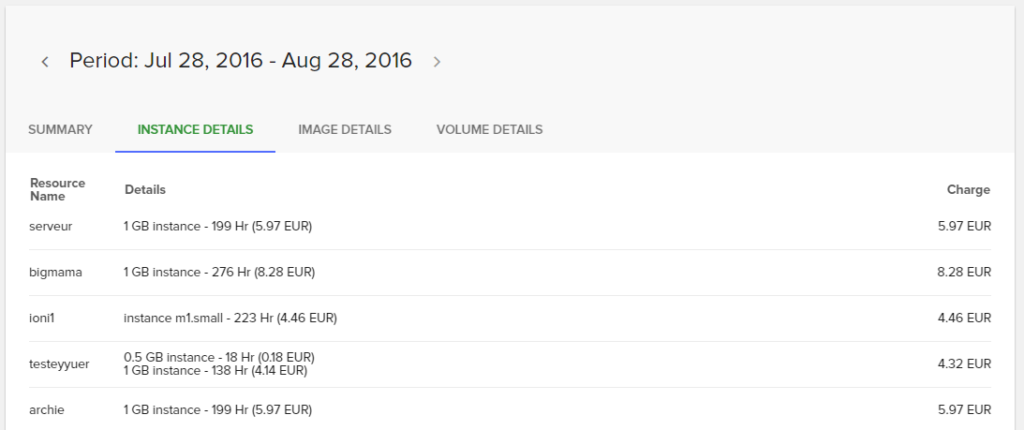Click the Resource Name column header
This screenshot has width=1024, height=430.
(57, 190)
